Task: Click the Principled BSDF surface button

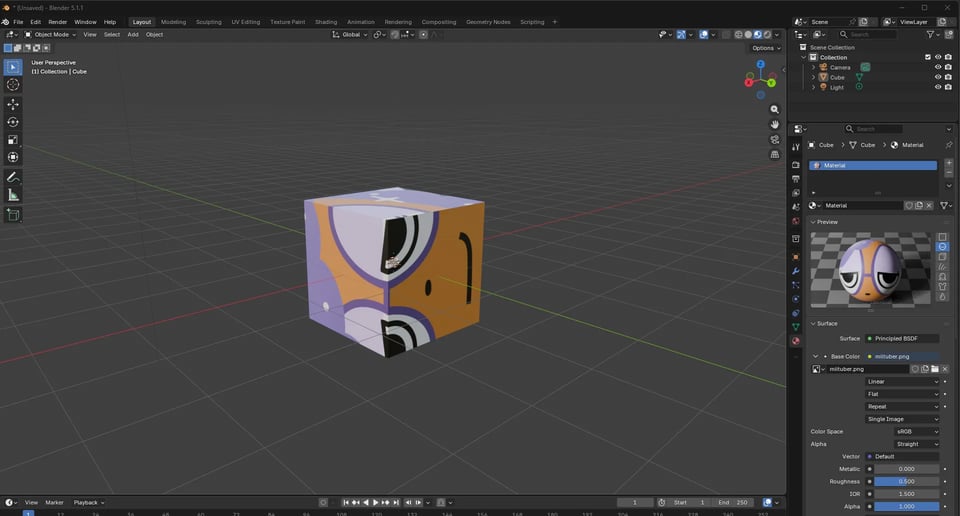Action: coord(902,338)
